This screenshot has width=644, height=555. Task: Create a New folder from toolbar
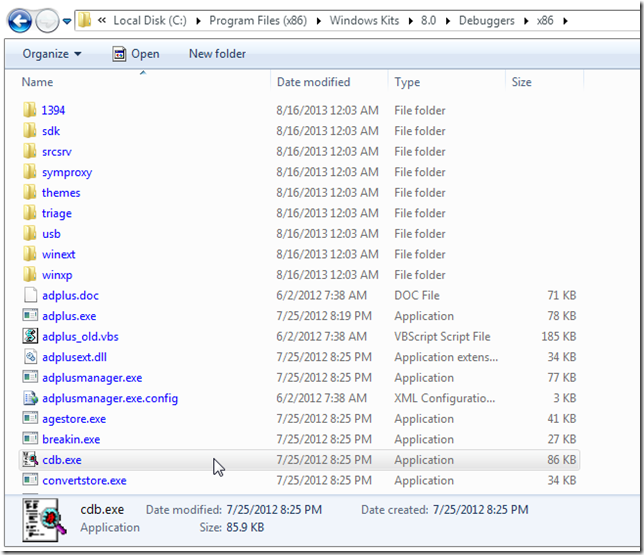(x=217, y=54)
